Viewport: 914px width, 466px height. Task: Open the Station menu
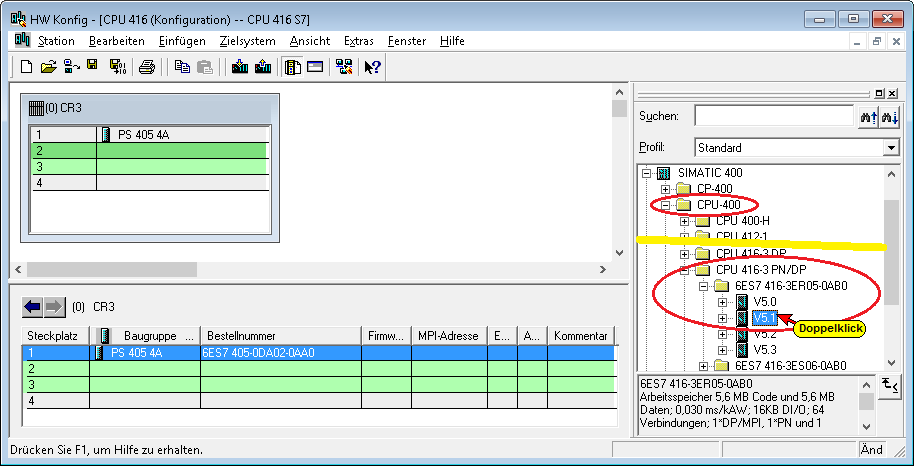57,41
